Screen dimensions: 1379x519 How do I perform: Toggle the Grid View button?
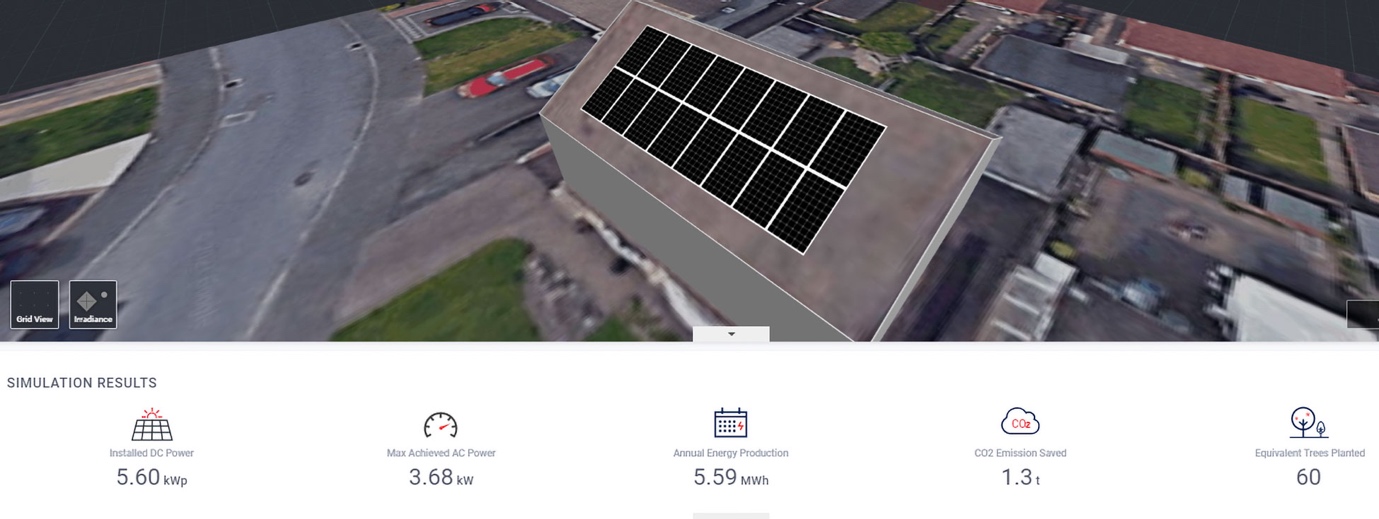pyautogui.click(x=34, y=304)
